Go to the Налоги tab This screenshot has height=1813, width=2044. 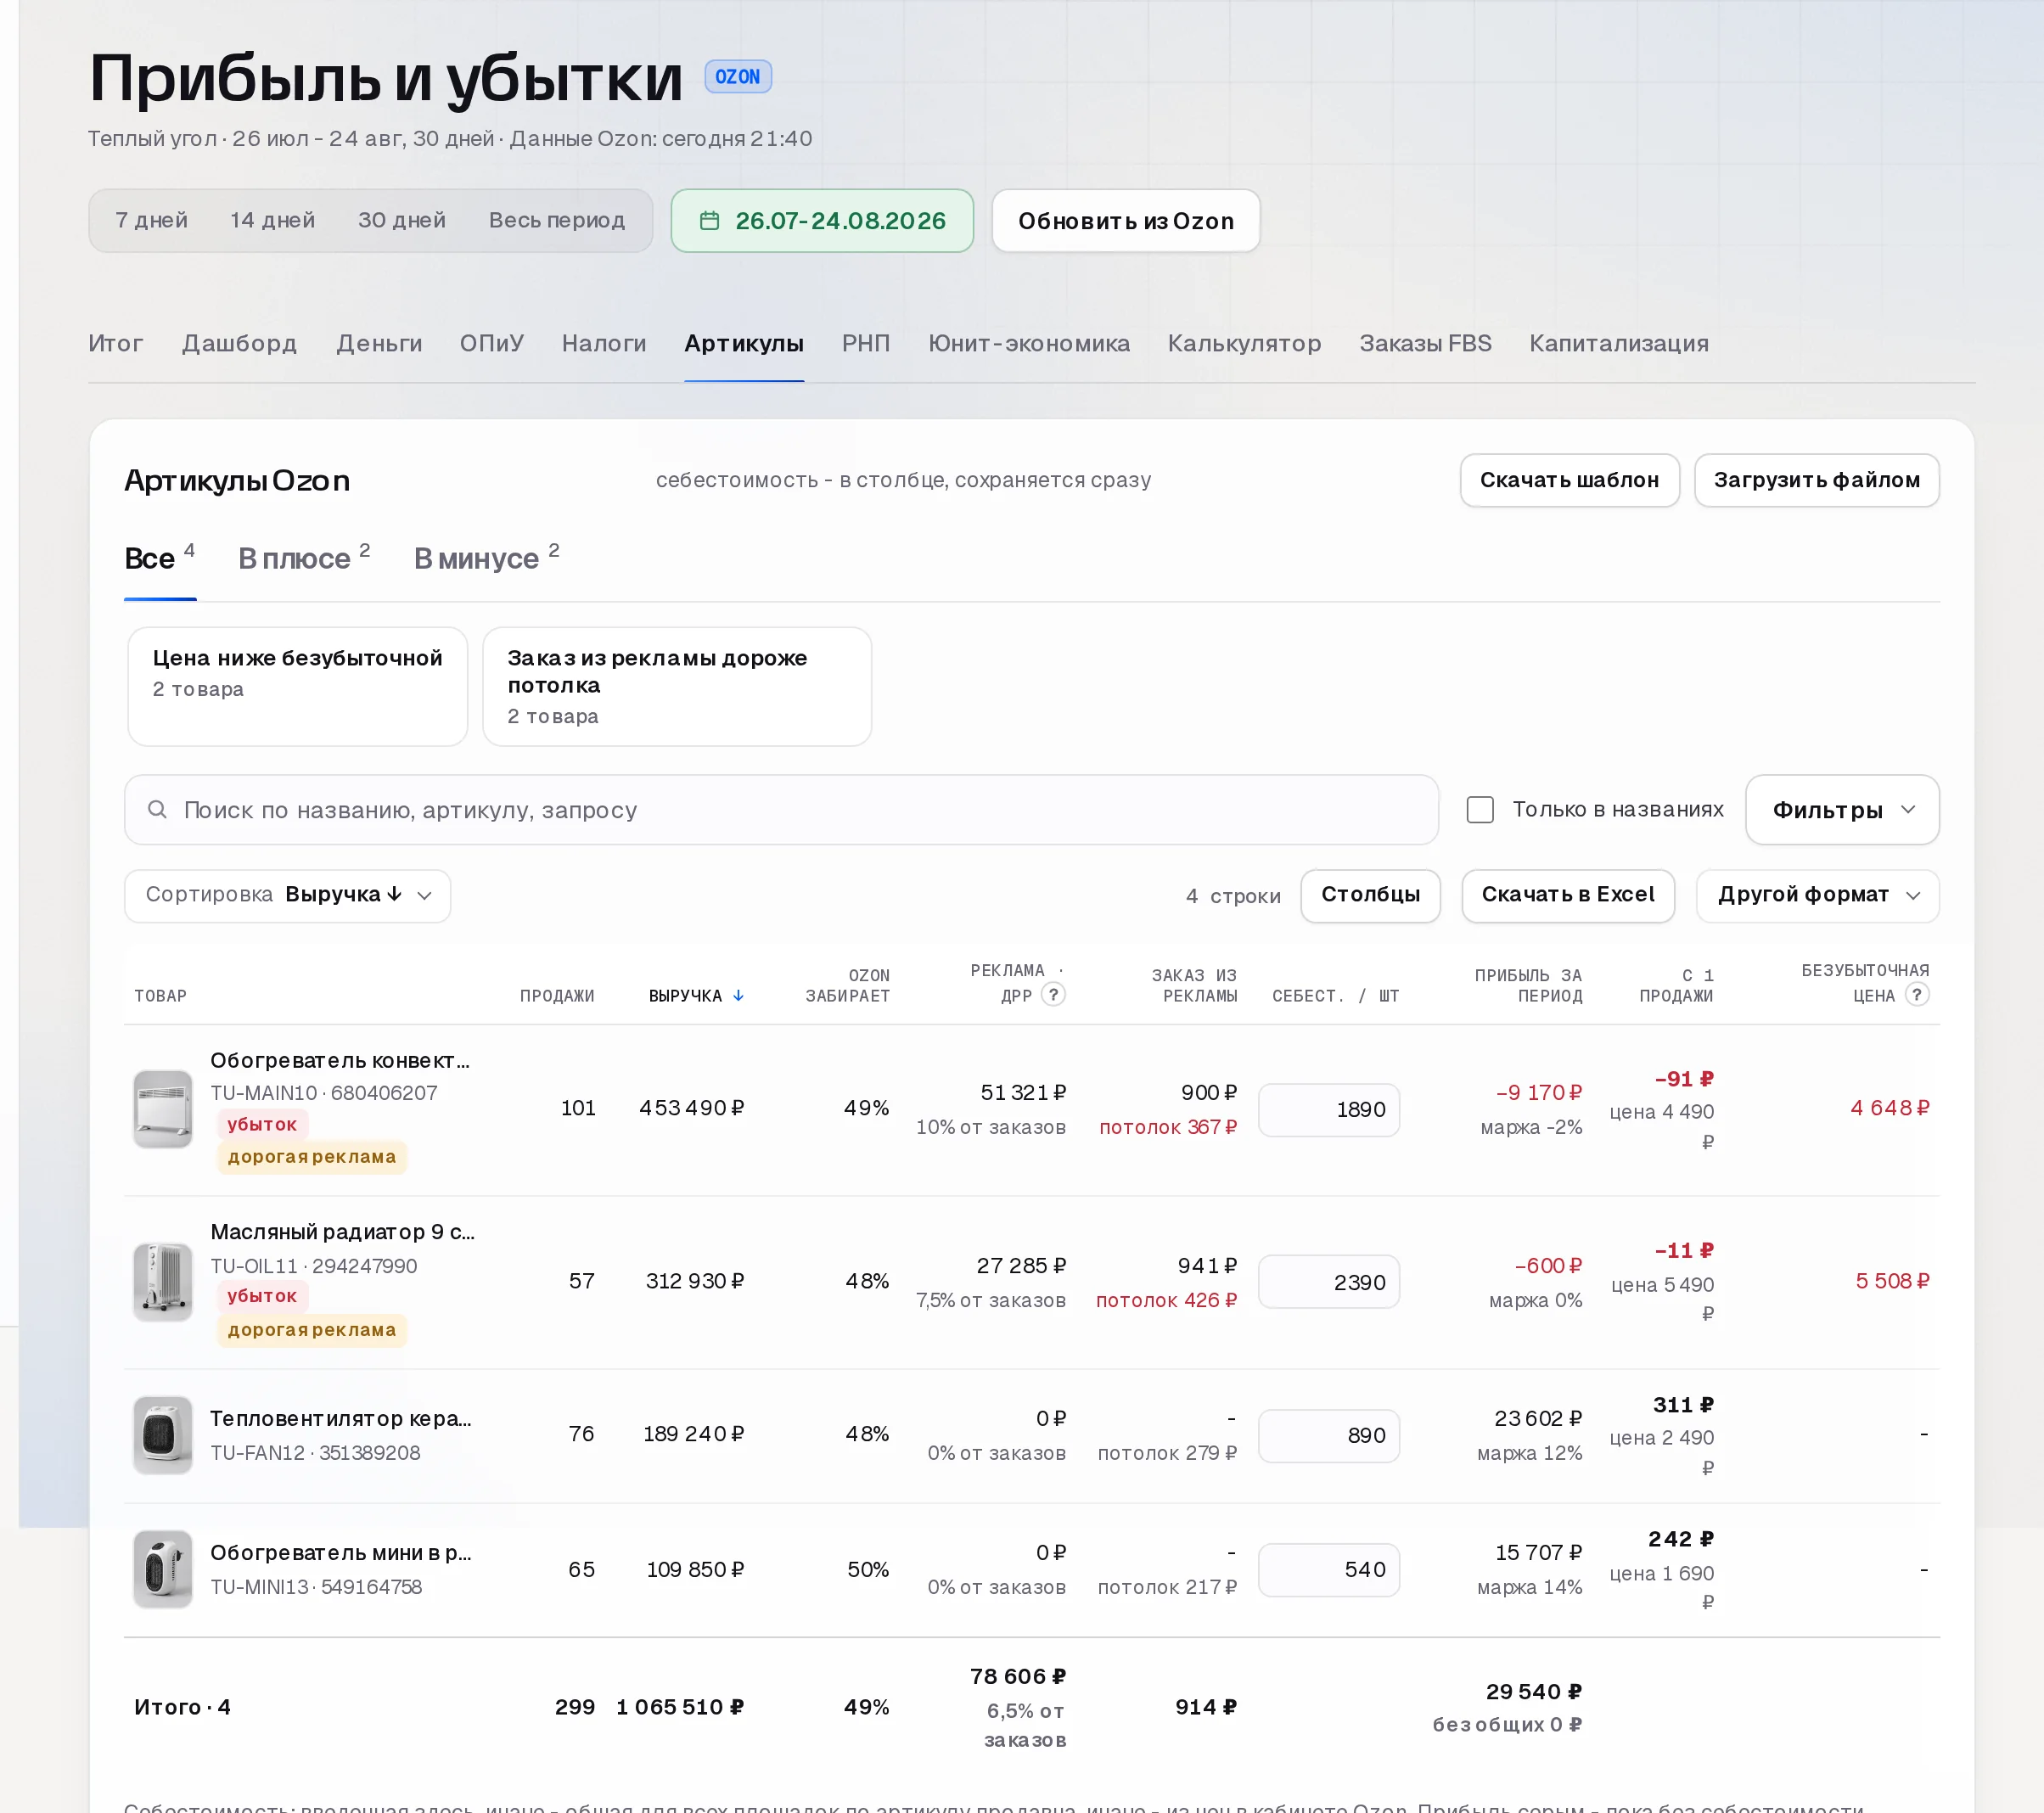tap(604, 343)
